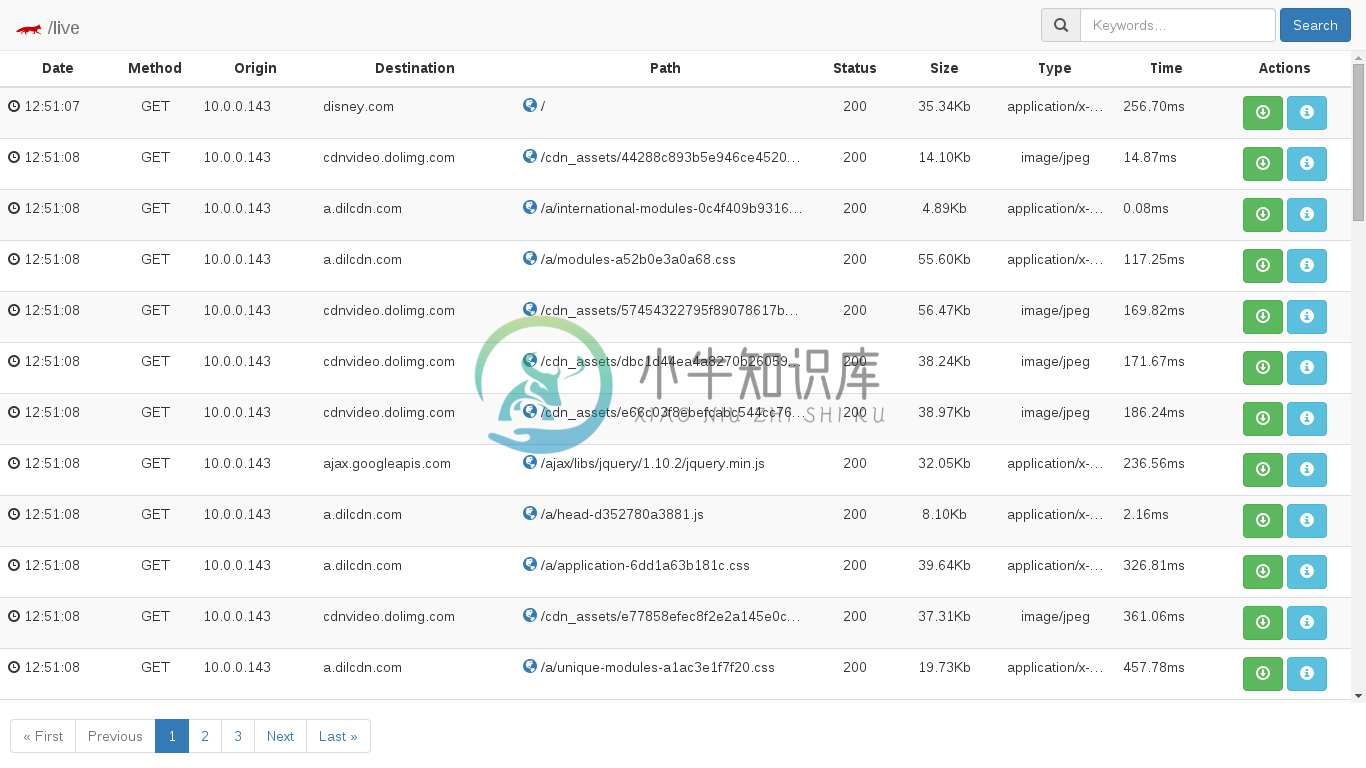View info for head-d352780a3881.js row
The height and width of the screenshot is (768, 1366).
(1307, 521)
